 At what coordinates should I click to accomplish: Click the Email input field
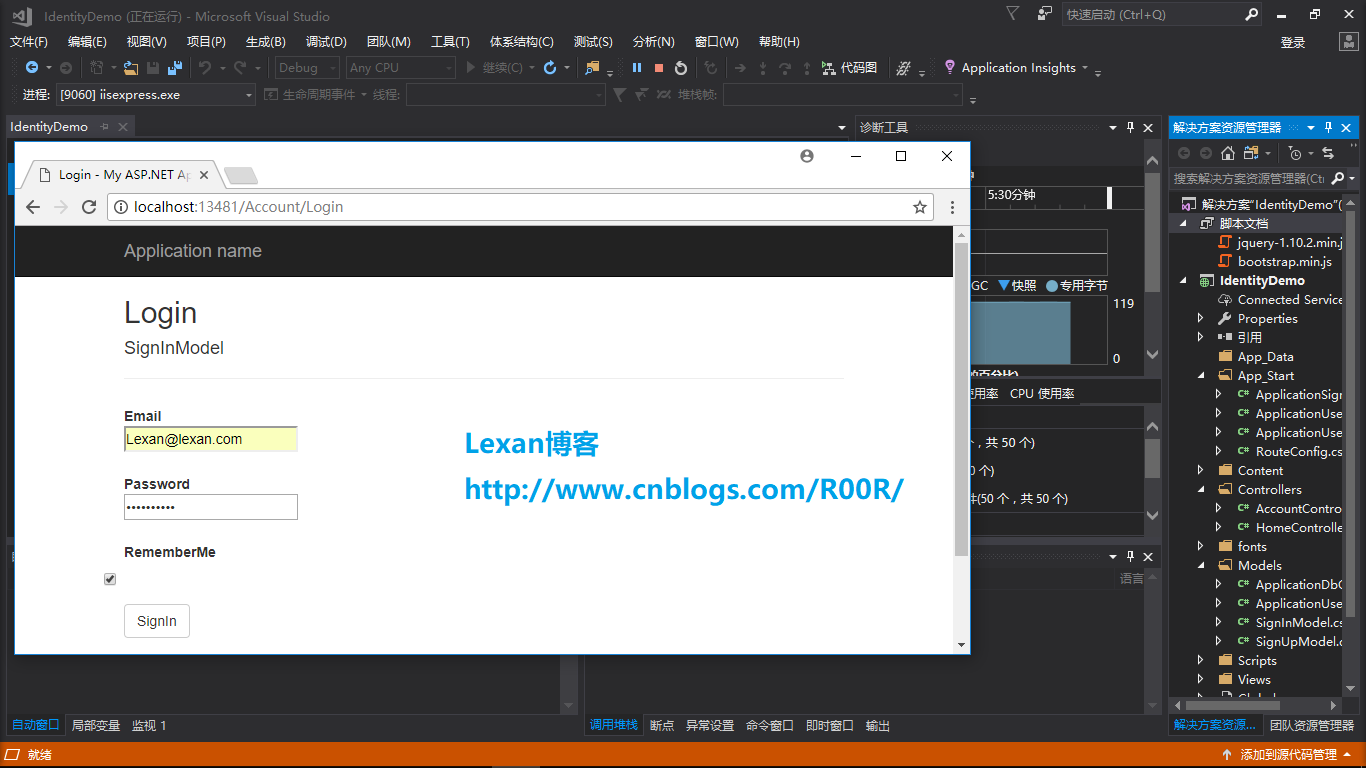(x=211, y=439)
